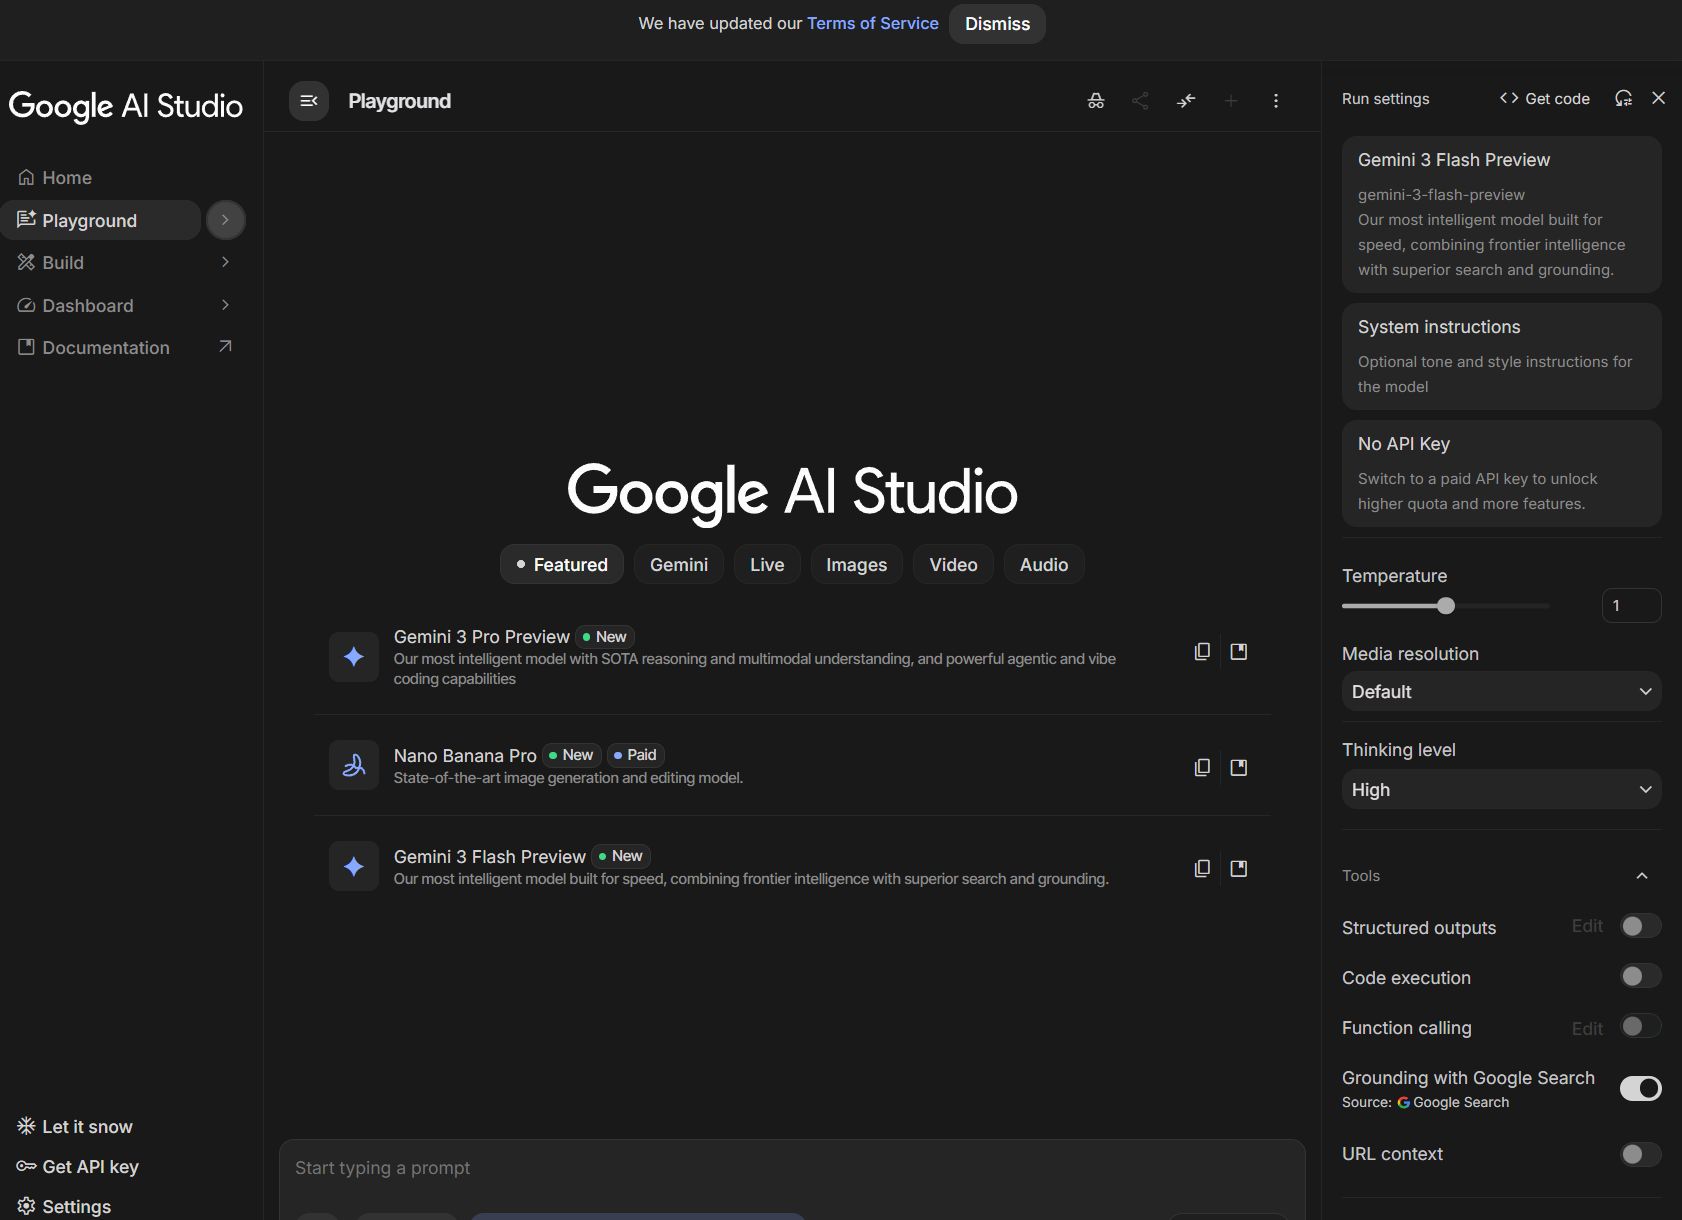Screen dimensions: 1682x1220
Task: Disable Grounding with Google Search
Action: pos(1641,1088)
